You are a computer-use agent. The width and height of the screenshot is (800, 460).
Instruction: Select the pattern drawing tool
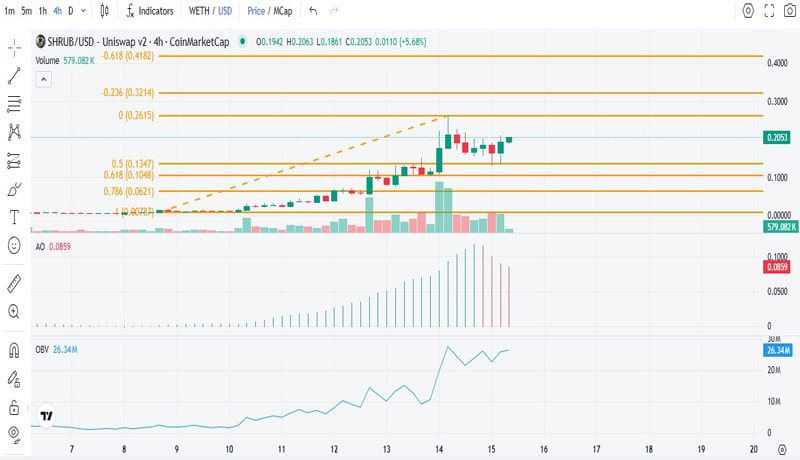[14, 132]
